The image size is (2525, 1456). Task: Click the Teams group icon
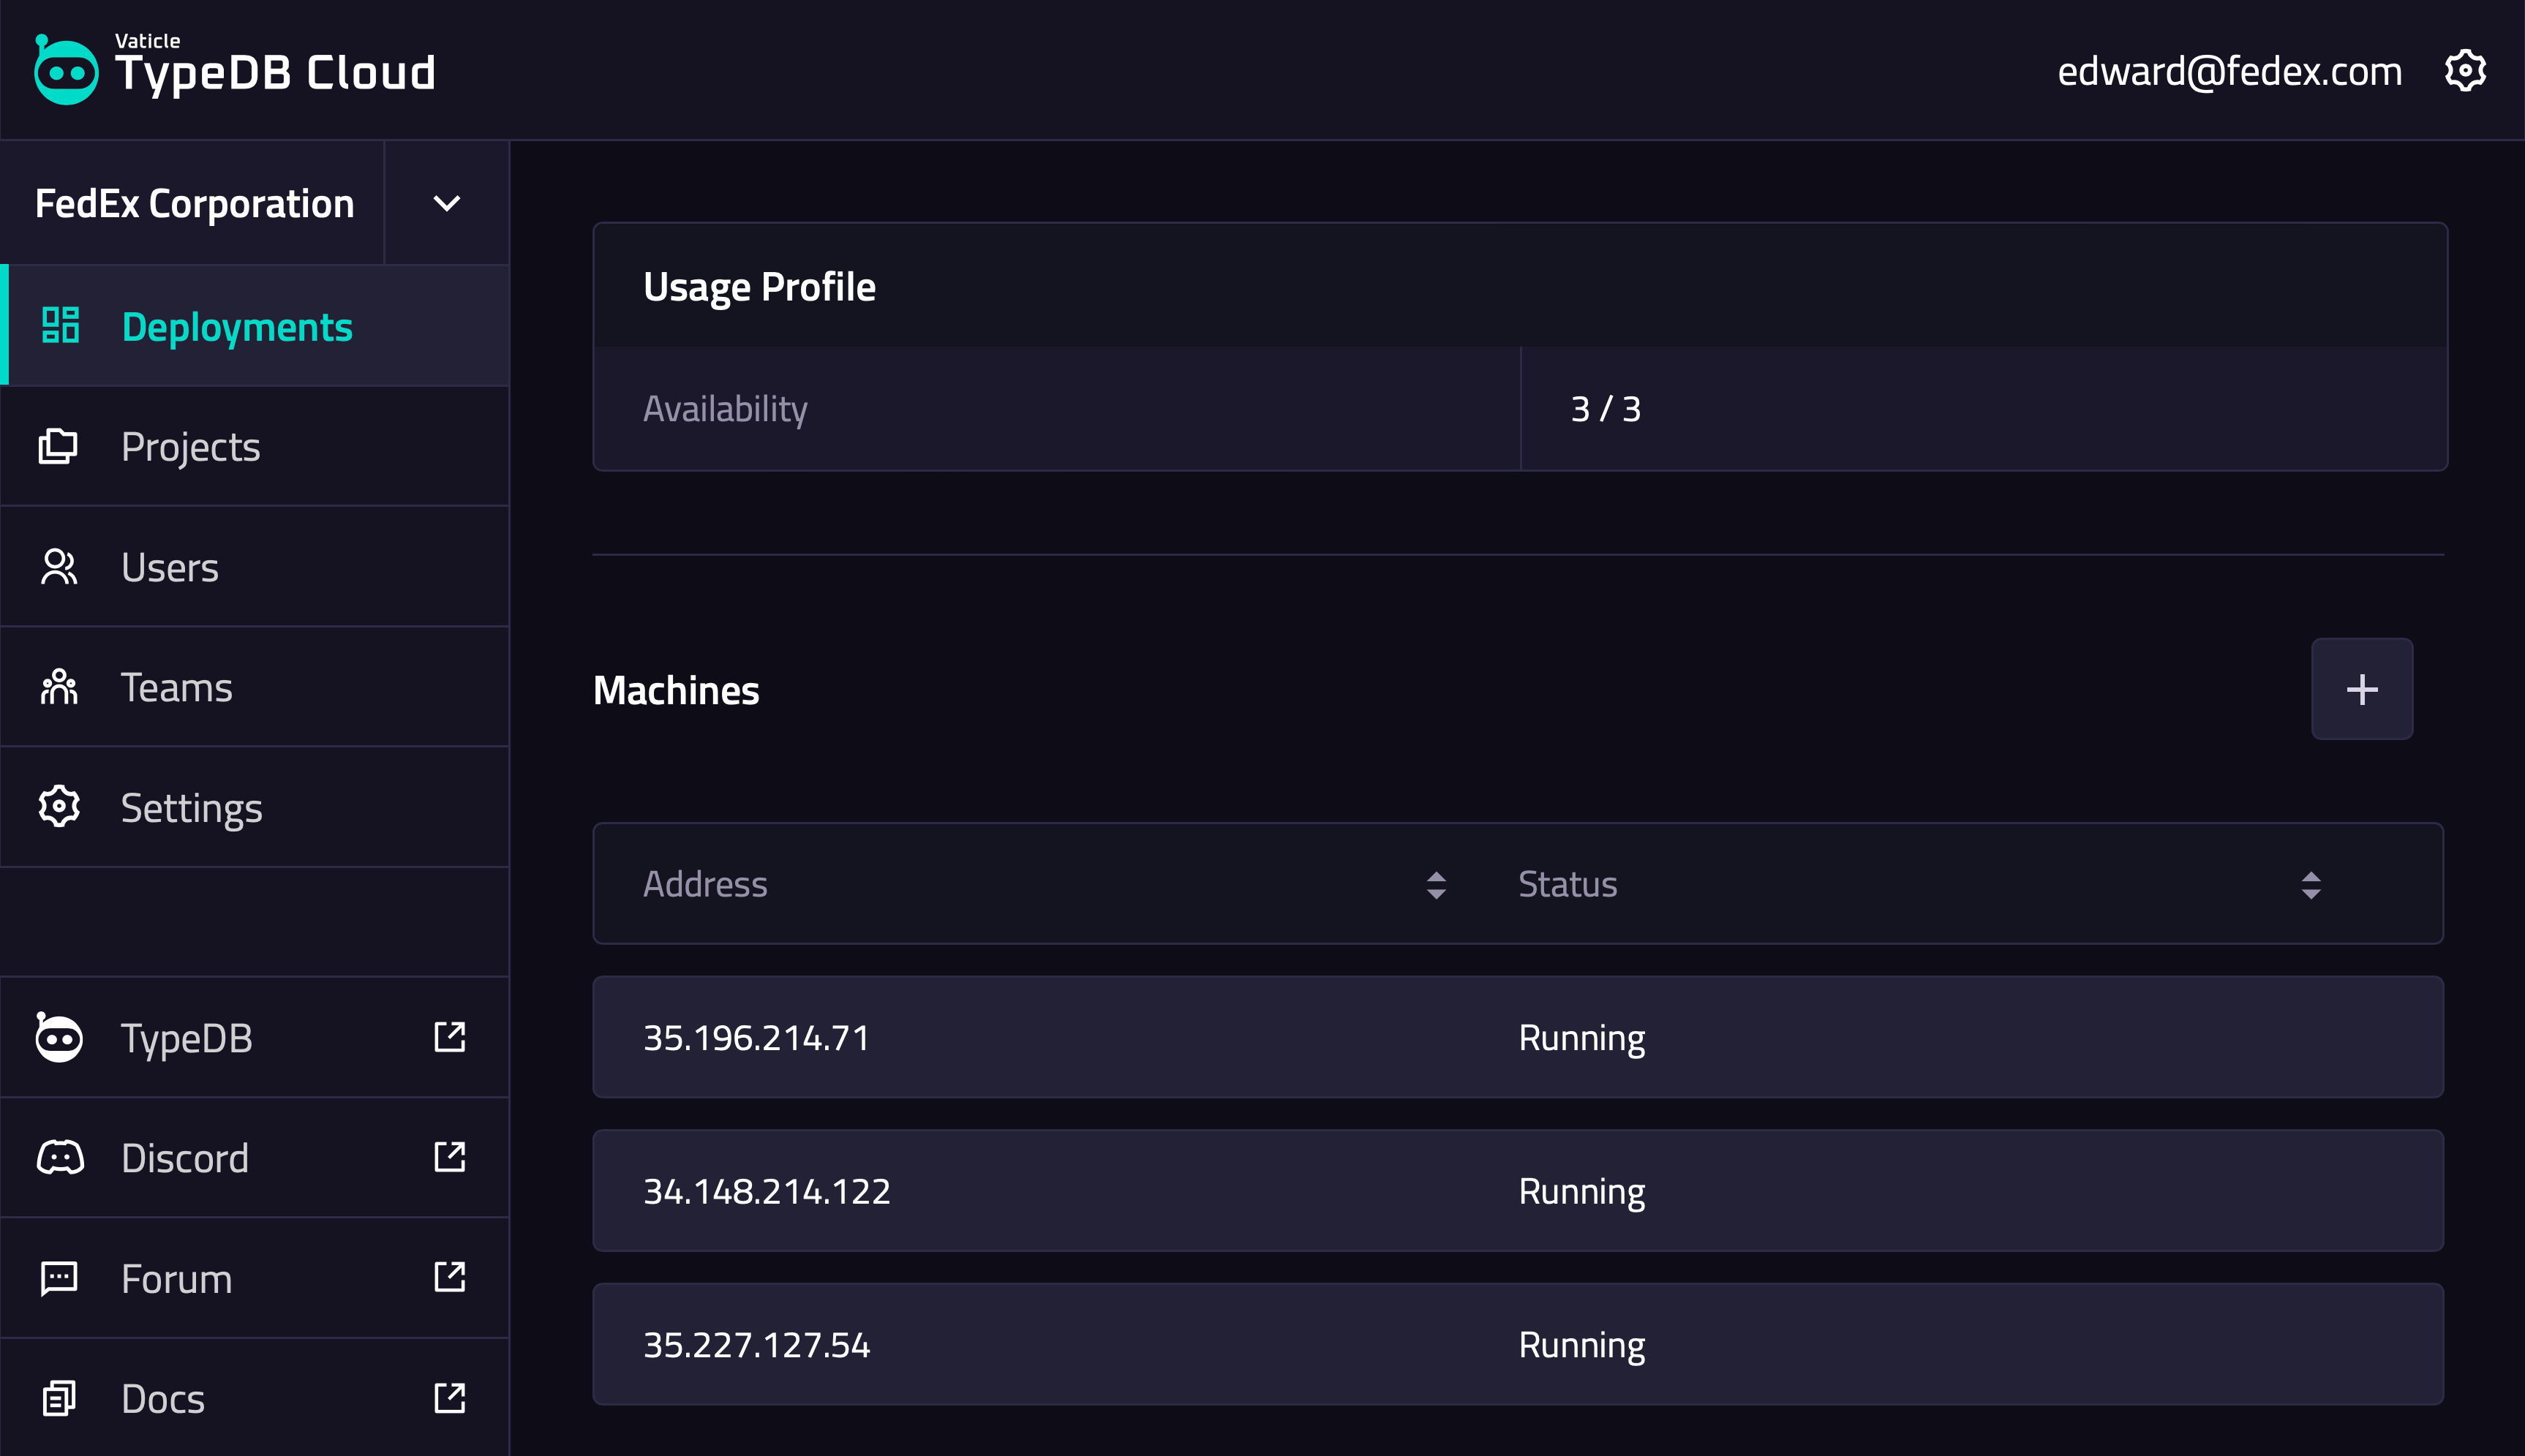58,687
